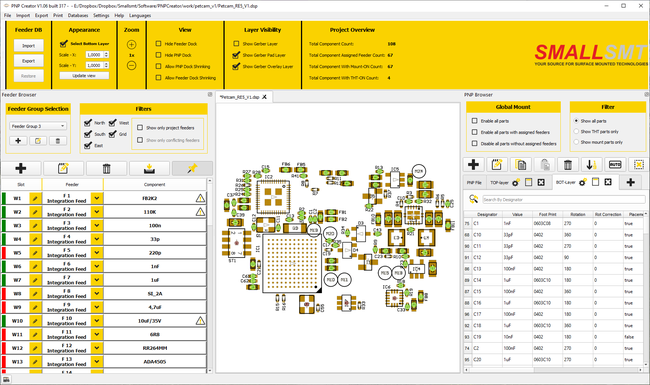Click the Update view button
The width and height of the screenshot is (650, 385).
84,76
